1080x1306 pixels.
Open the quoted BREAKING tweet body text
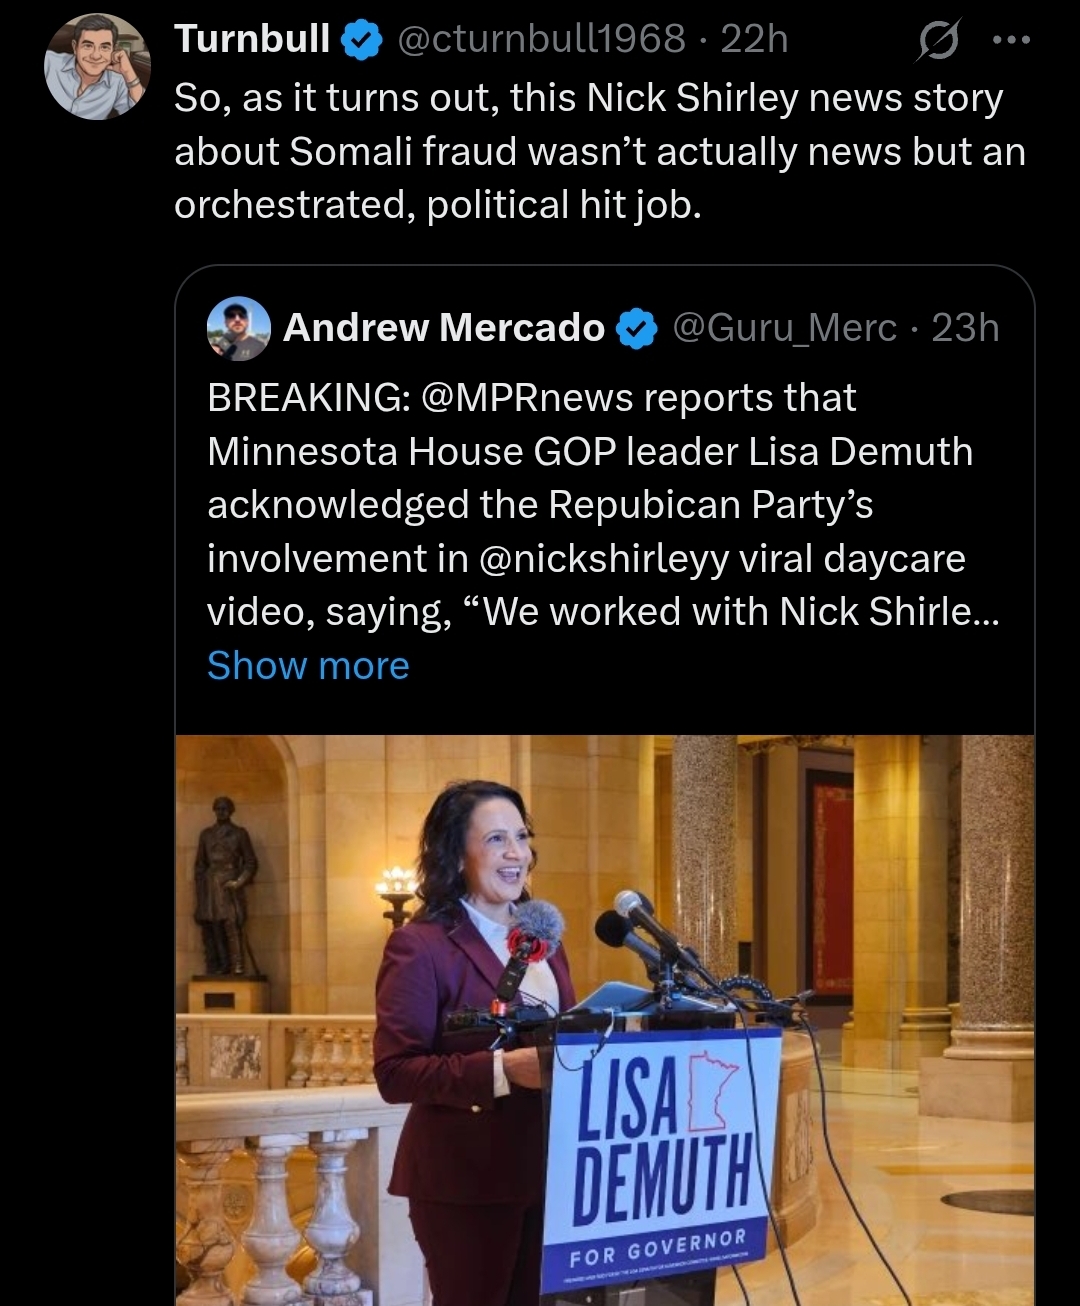(603, 505)
